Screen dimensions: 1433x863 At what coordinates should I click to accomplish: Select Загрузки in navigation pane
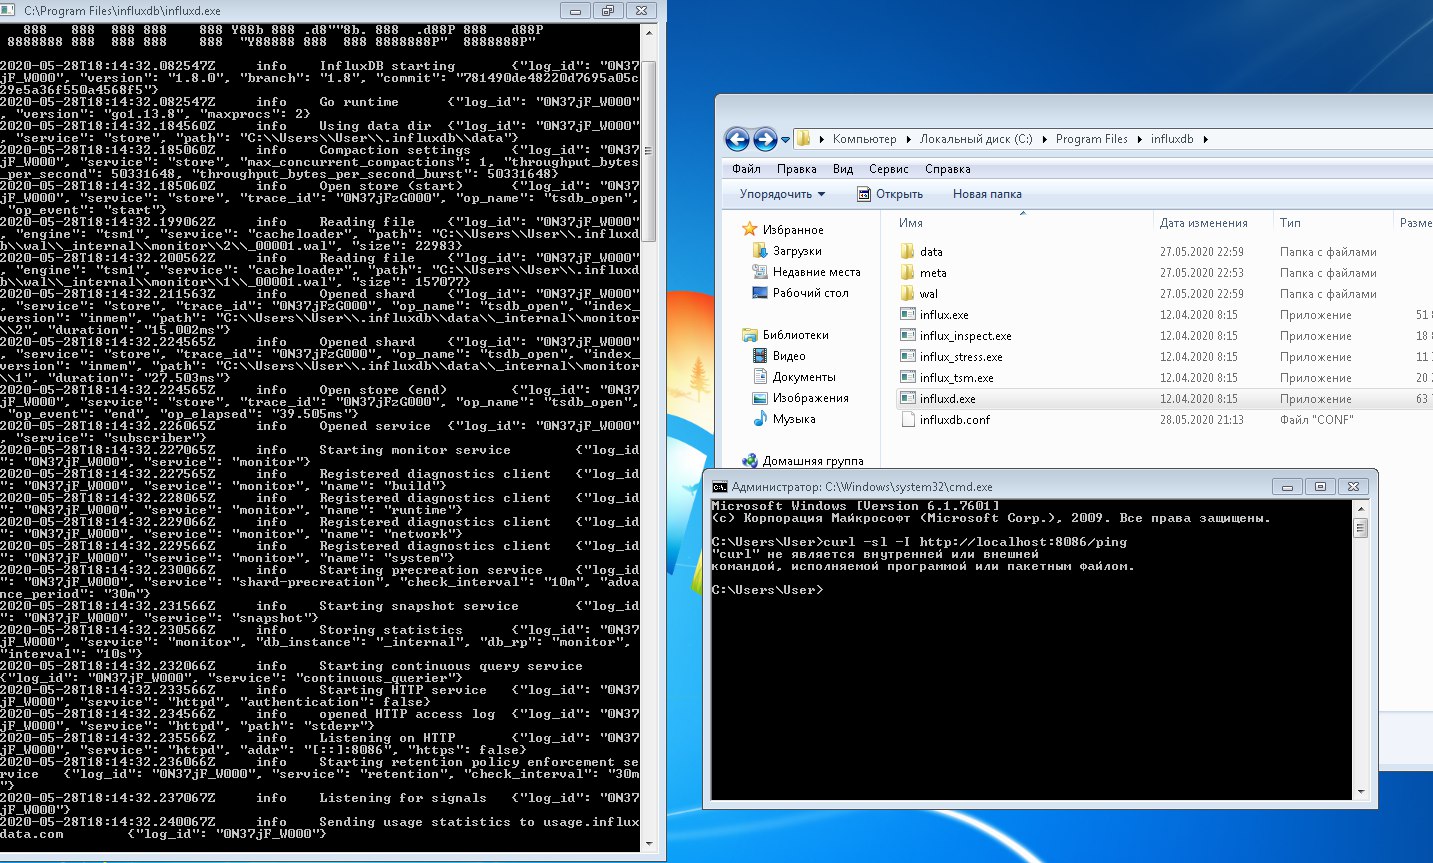pos(797,251)
